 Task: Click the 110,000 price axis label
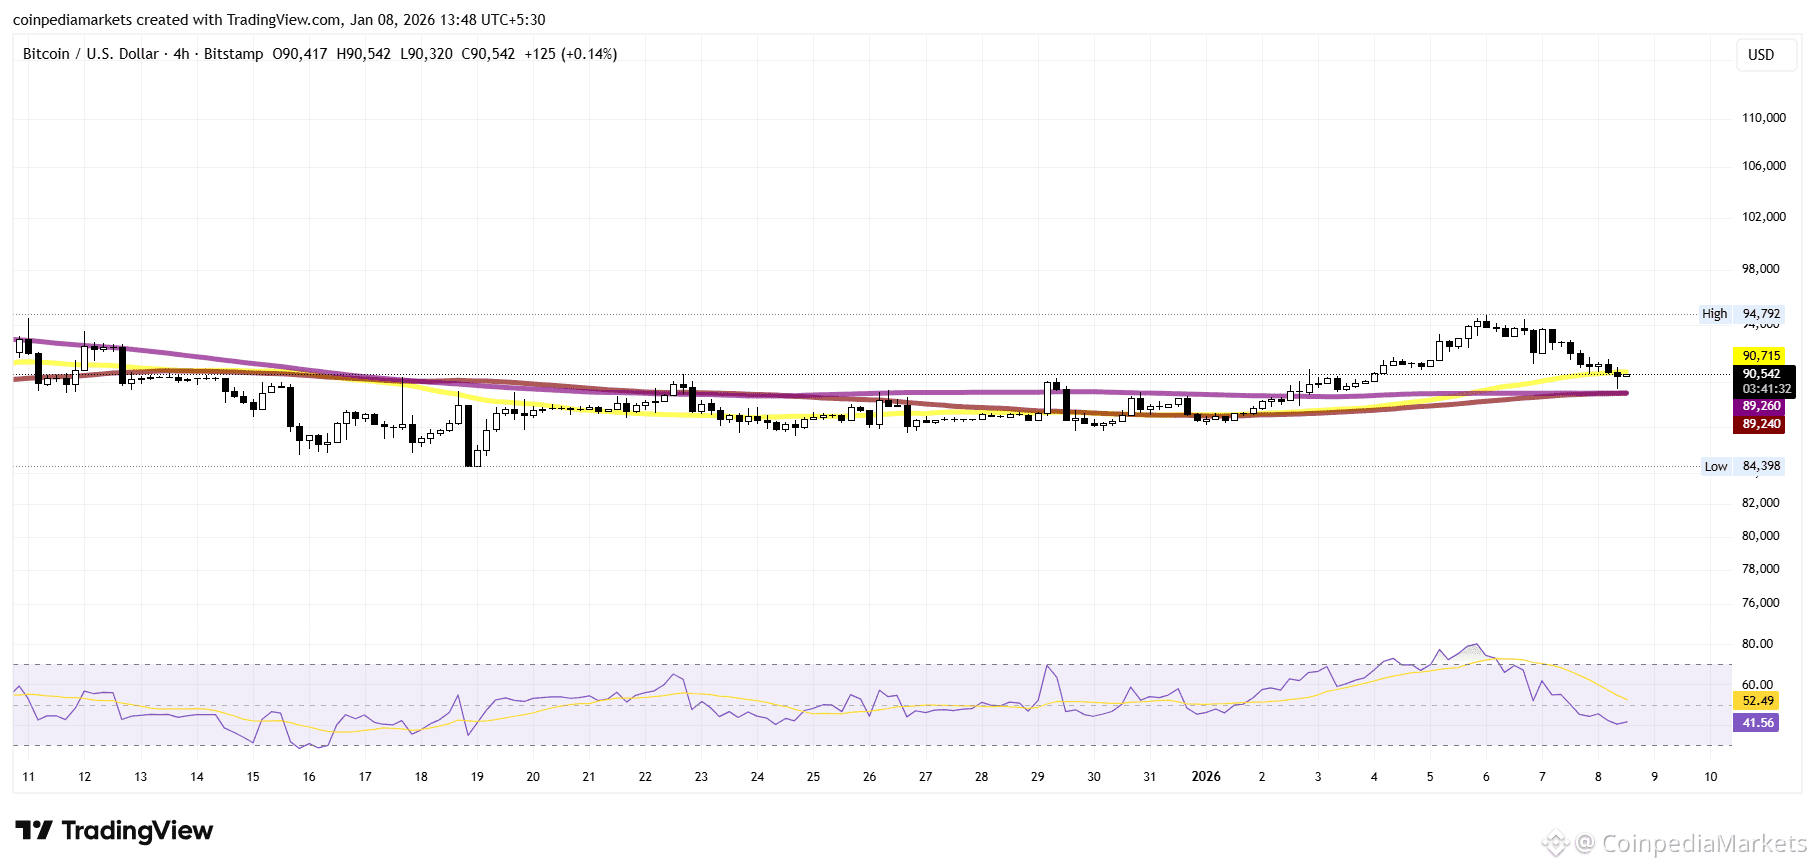[1764, 118]
